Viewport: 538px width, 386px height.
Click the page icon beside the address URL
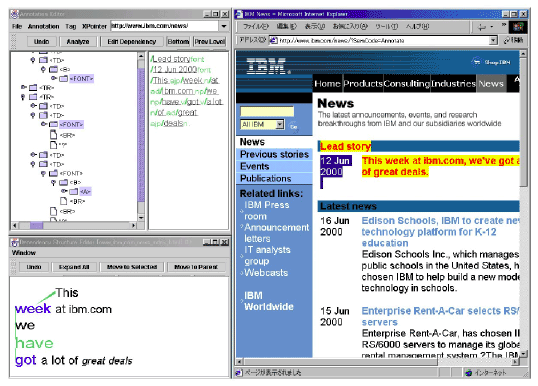point(273,40)
